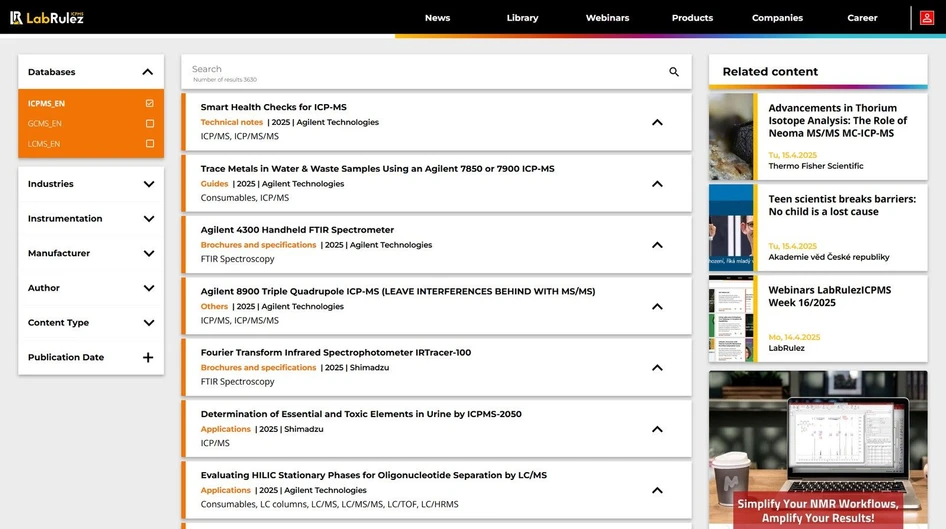Expand the Content Type filter
Image resolution: width=946 pixels, height=529 pixels.
coord(148,323)
